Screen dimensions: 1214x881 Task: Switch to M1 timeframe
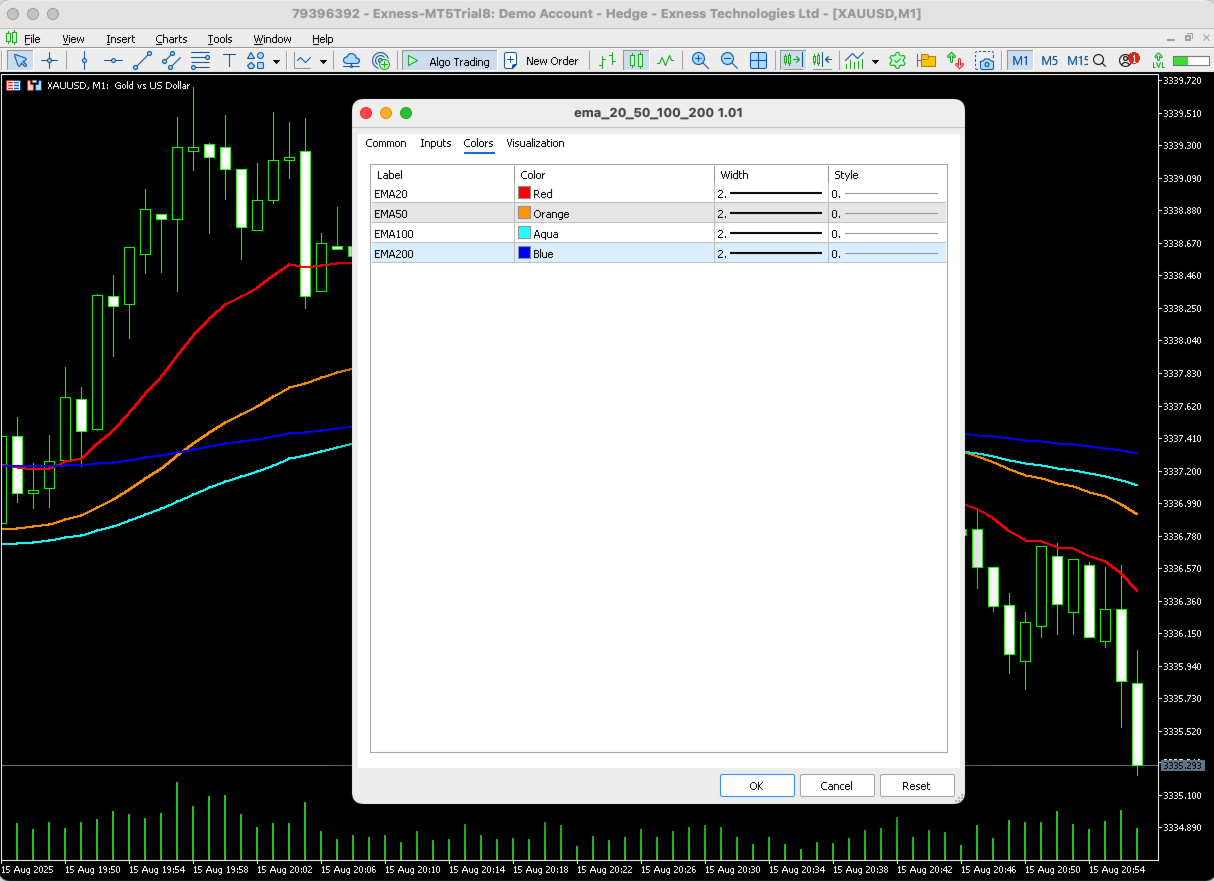[x=1020, y=61]
